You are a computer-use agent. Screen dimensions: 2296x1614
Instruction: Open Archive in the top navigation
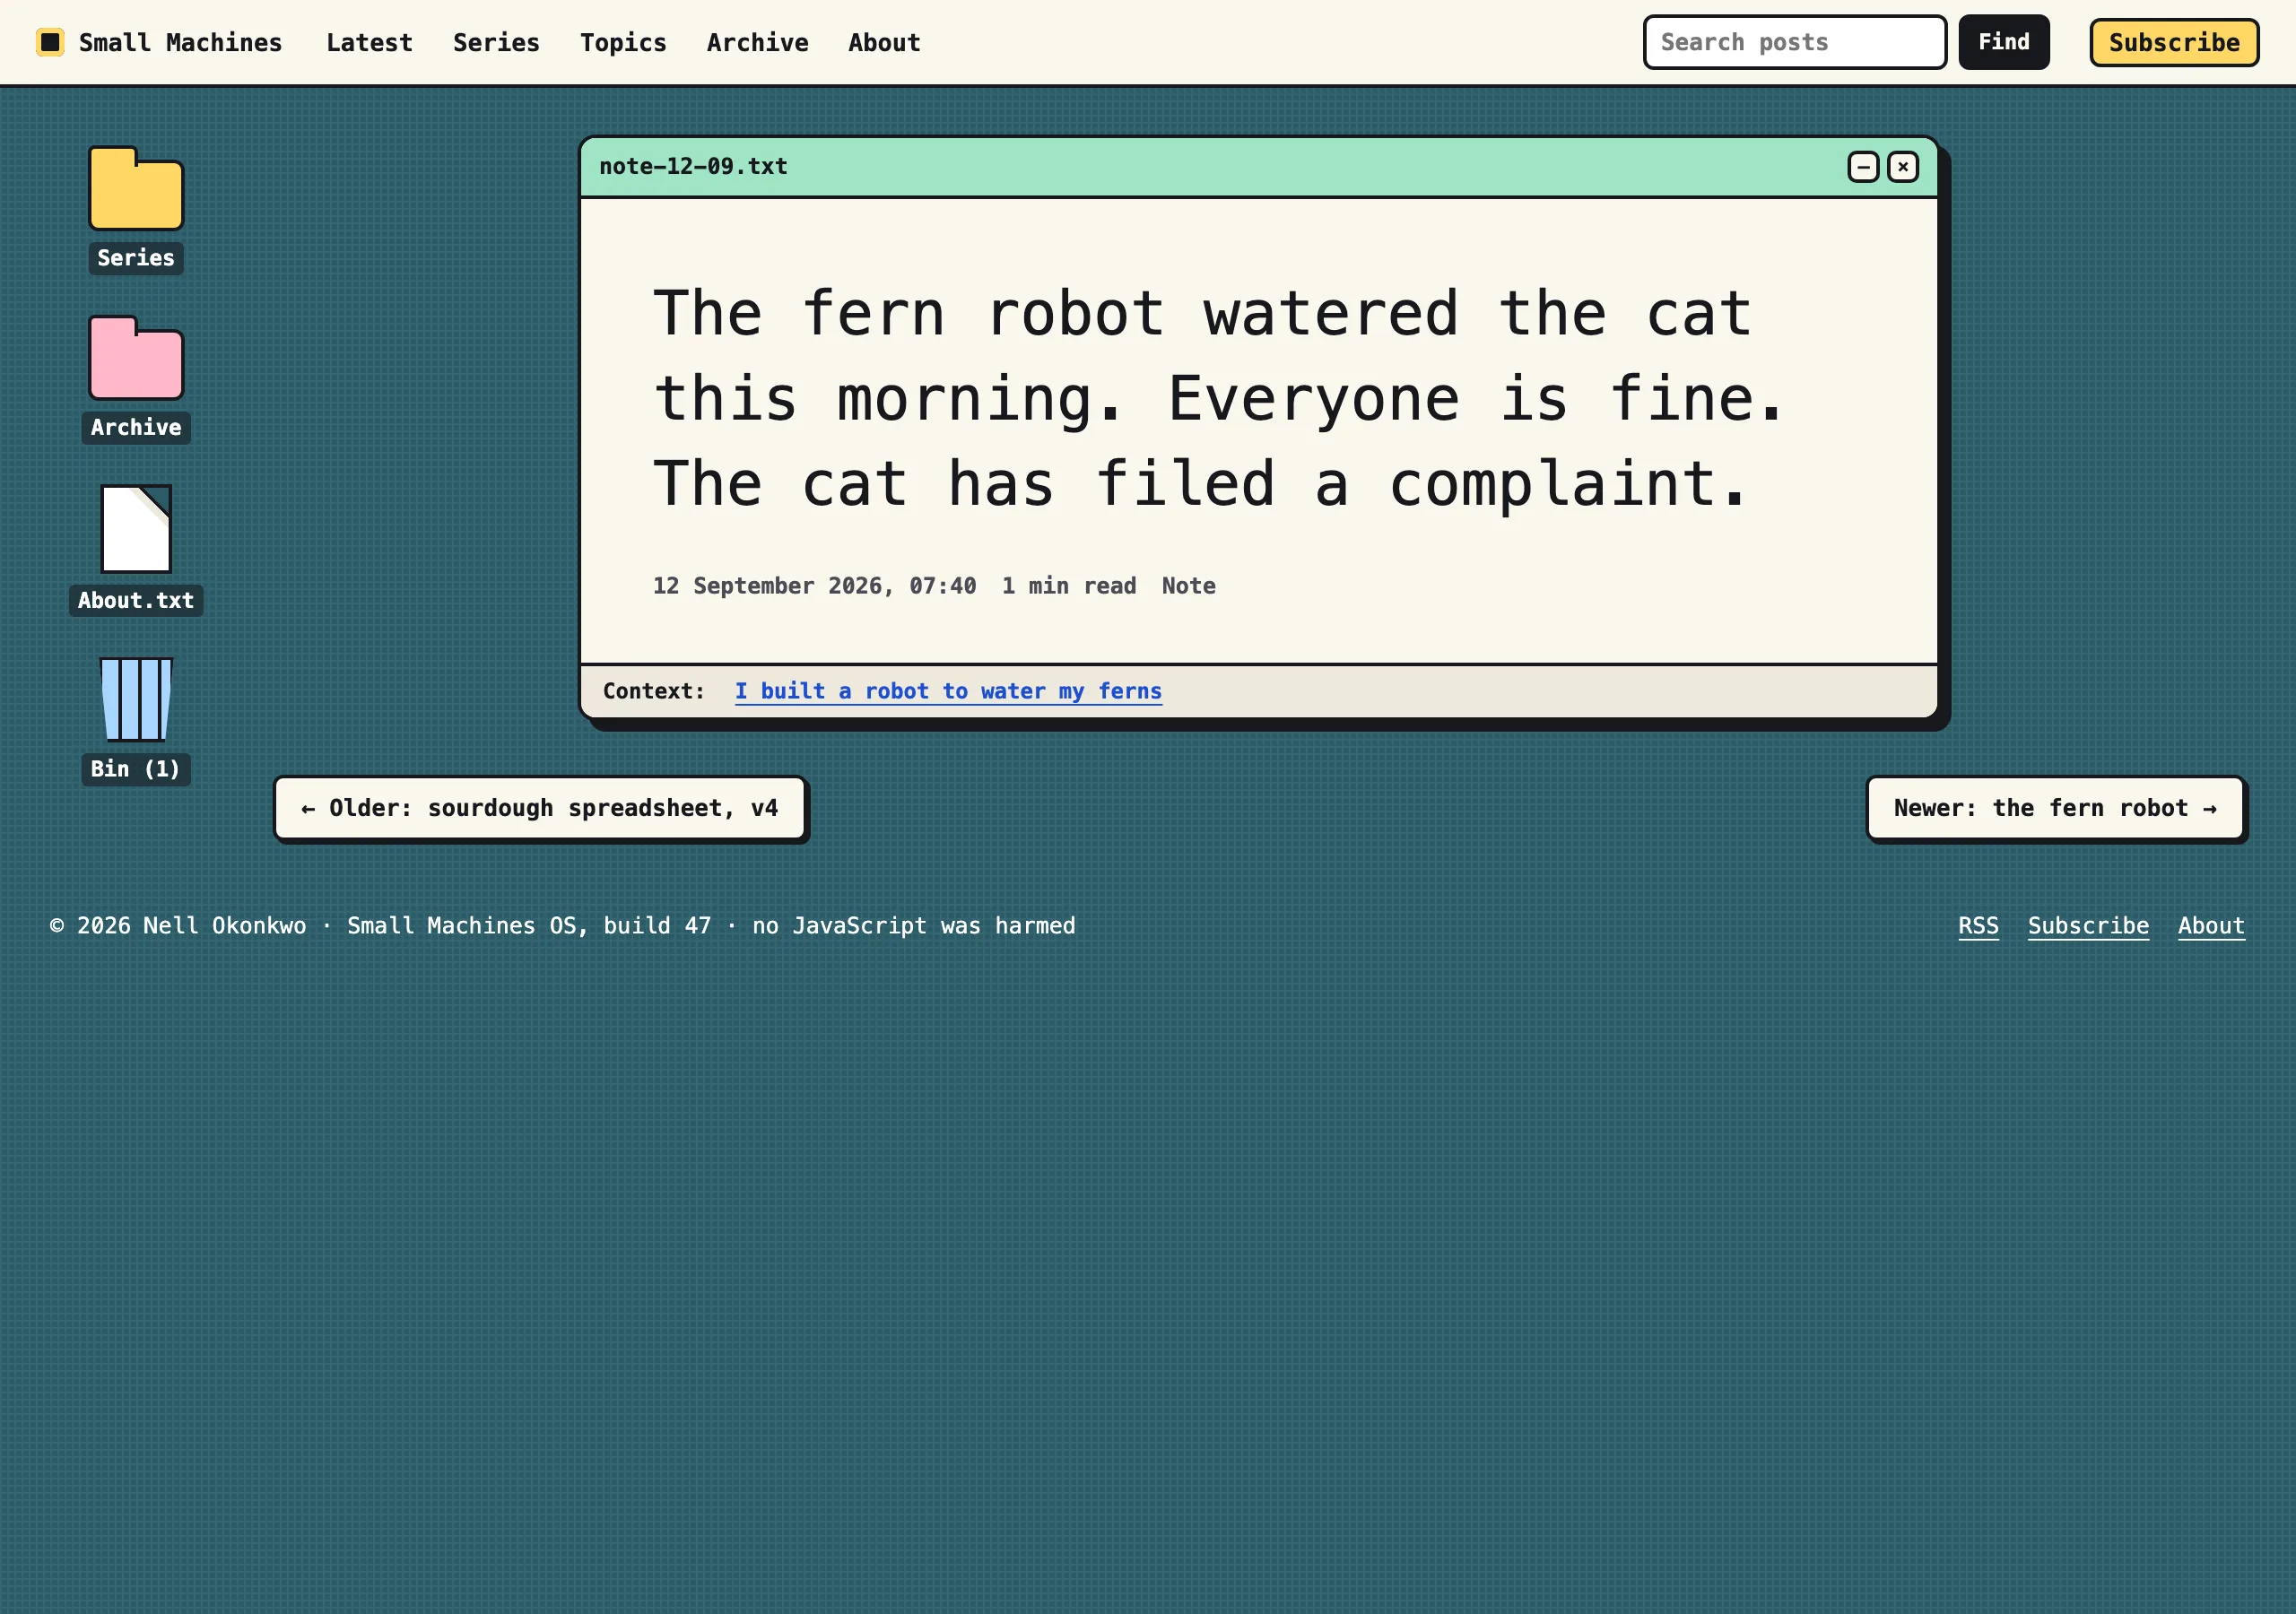click(757, 43)
